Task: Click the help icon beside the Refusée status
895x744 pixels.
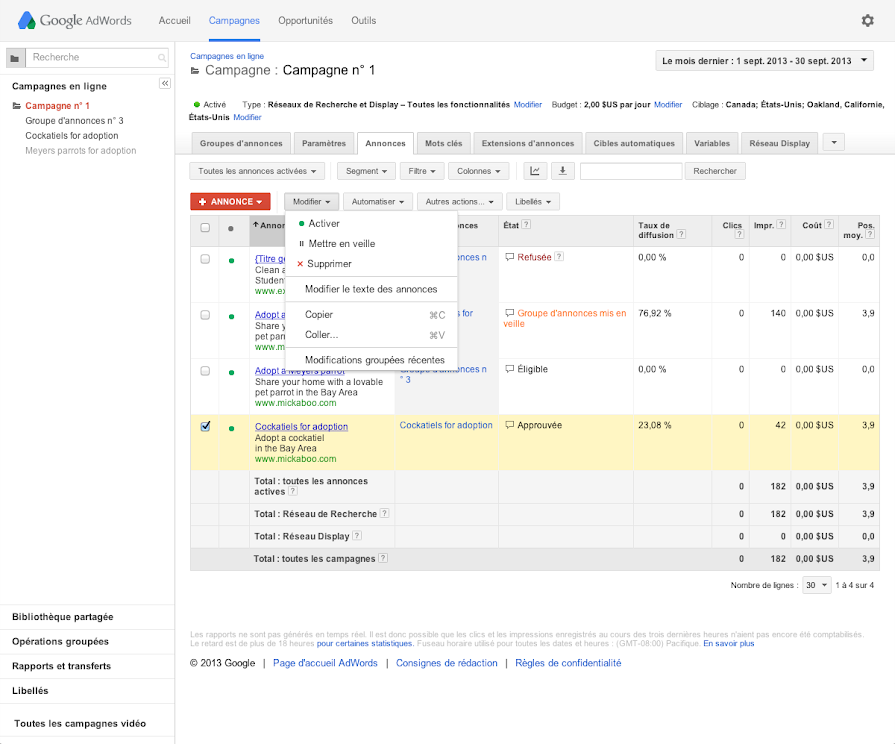Action: [559, 256]
